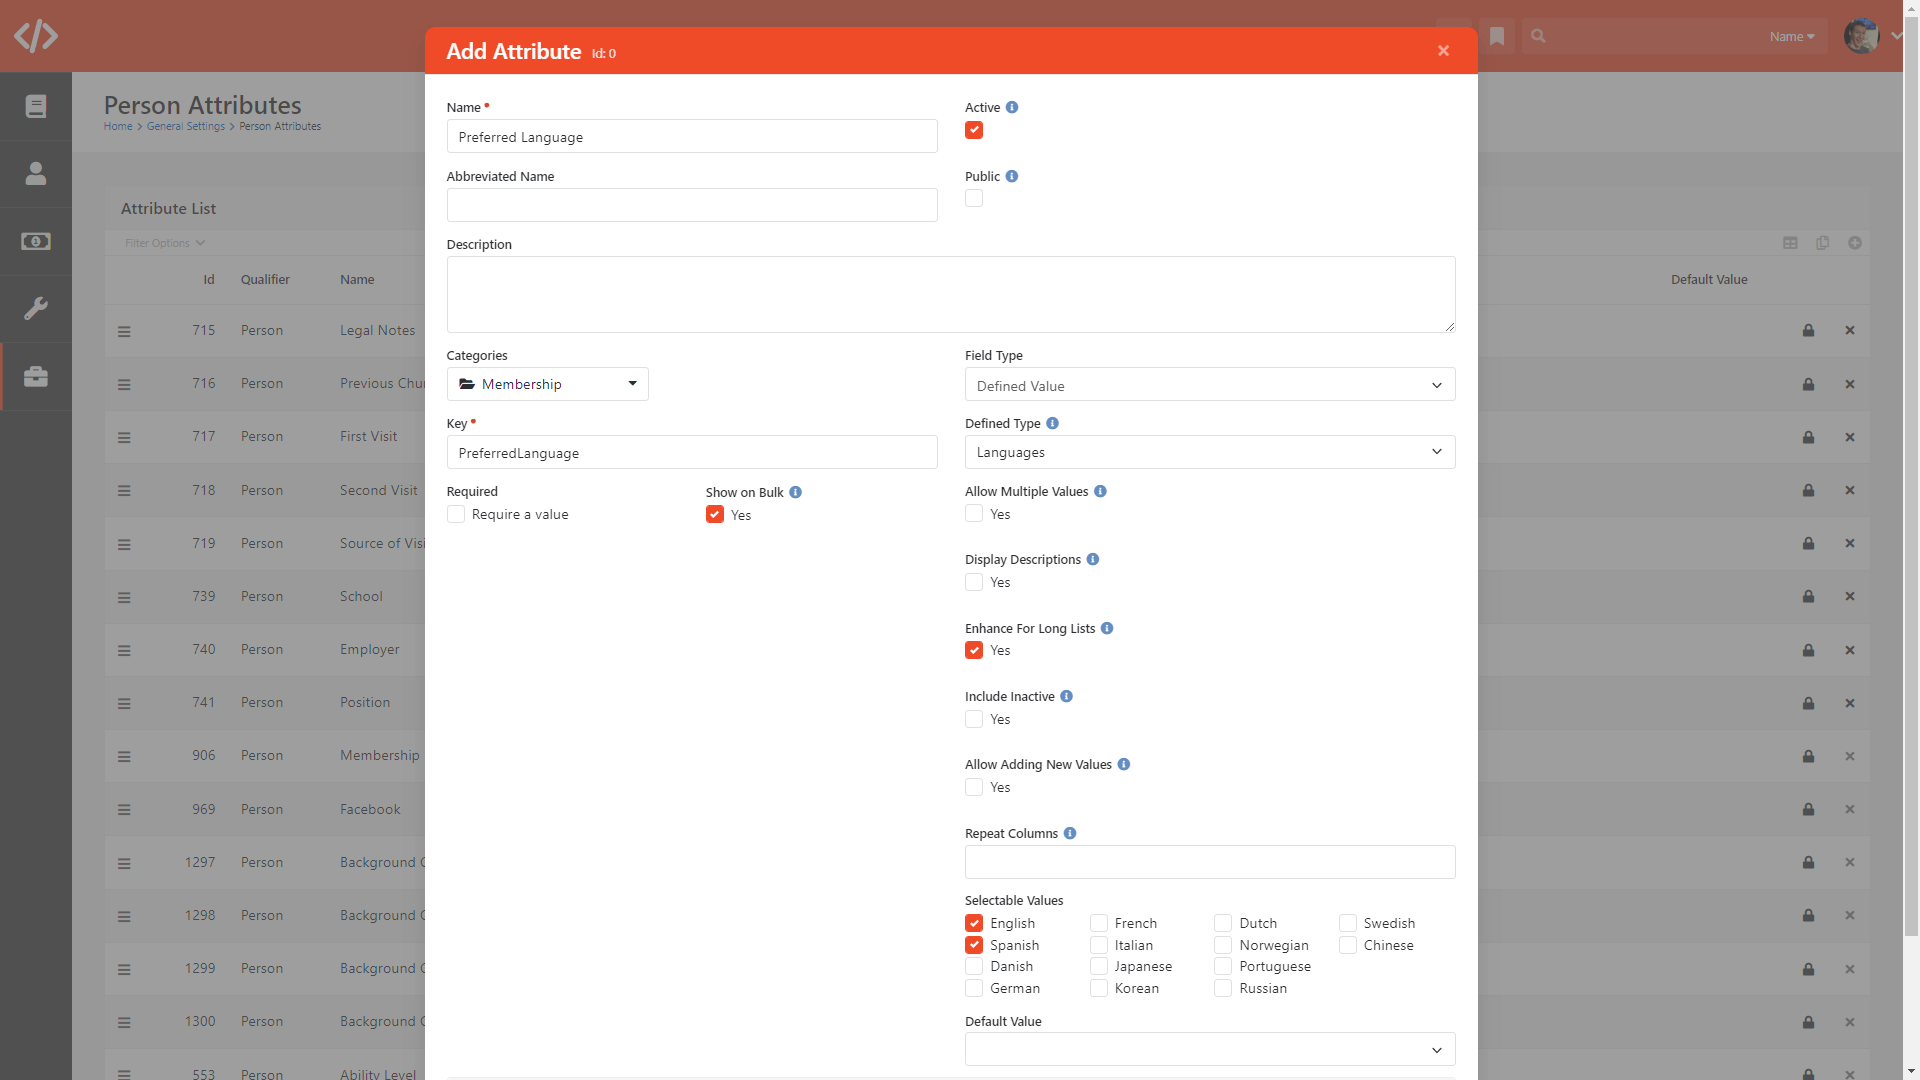Uncheck English selectable value

click(x=974, y=923)
